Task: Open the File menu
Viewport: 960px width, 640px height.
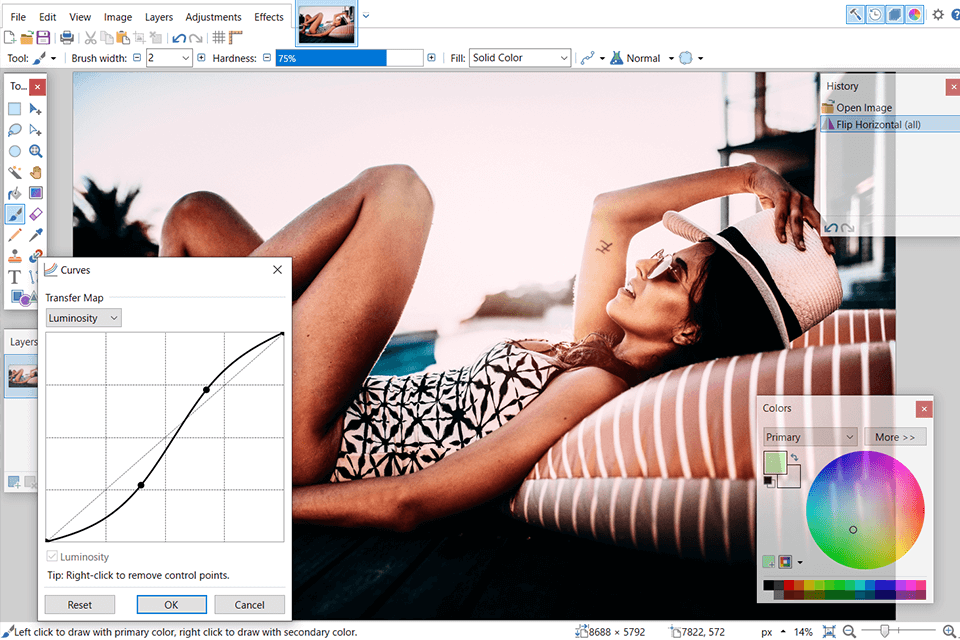Action: click(18, 17)
